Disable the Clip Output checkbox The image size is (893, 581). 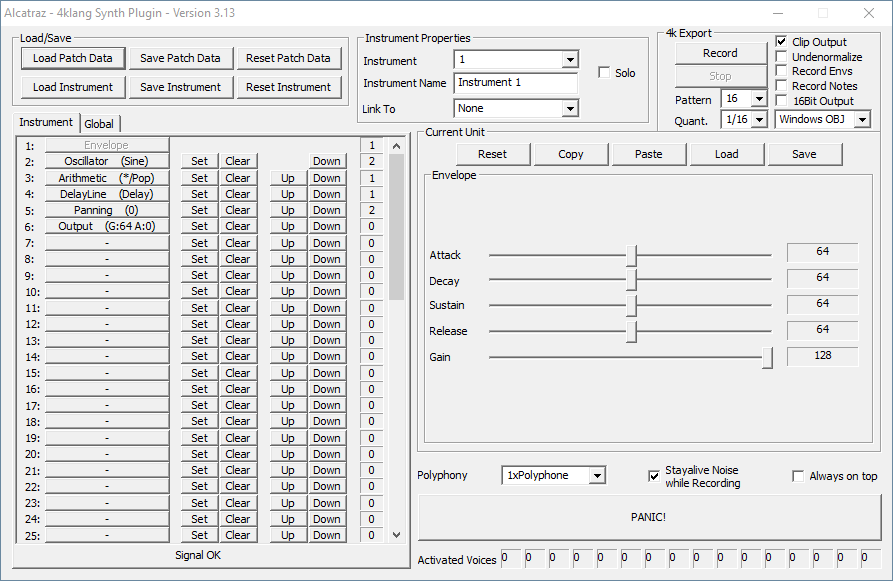(782, 42)
